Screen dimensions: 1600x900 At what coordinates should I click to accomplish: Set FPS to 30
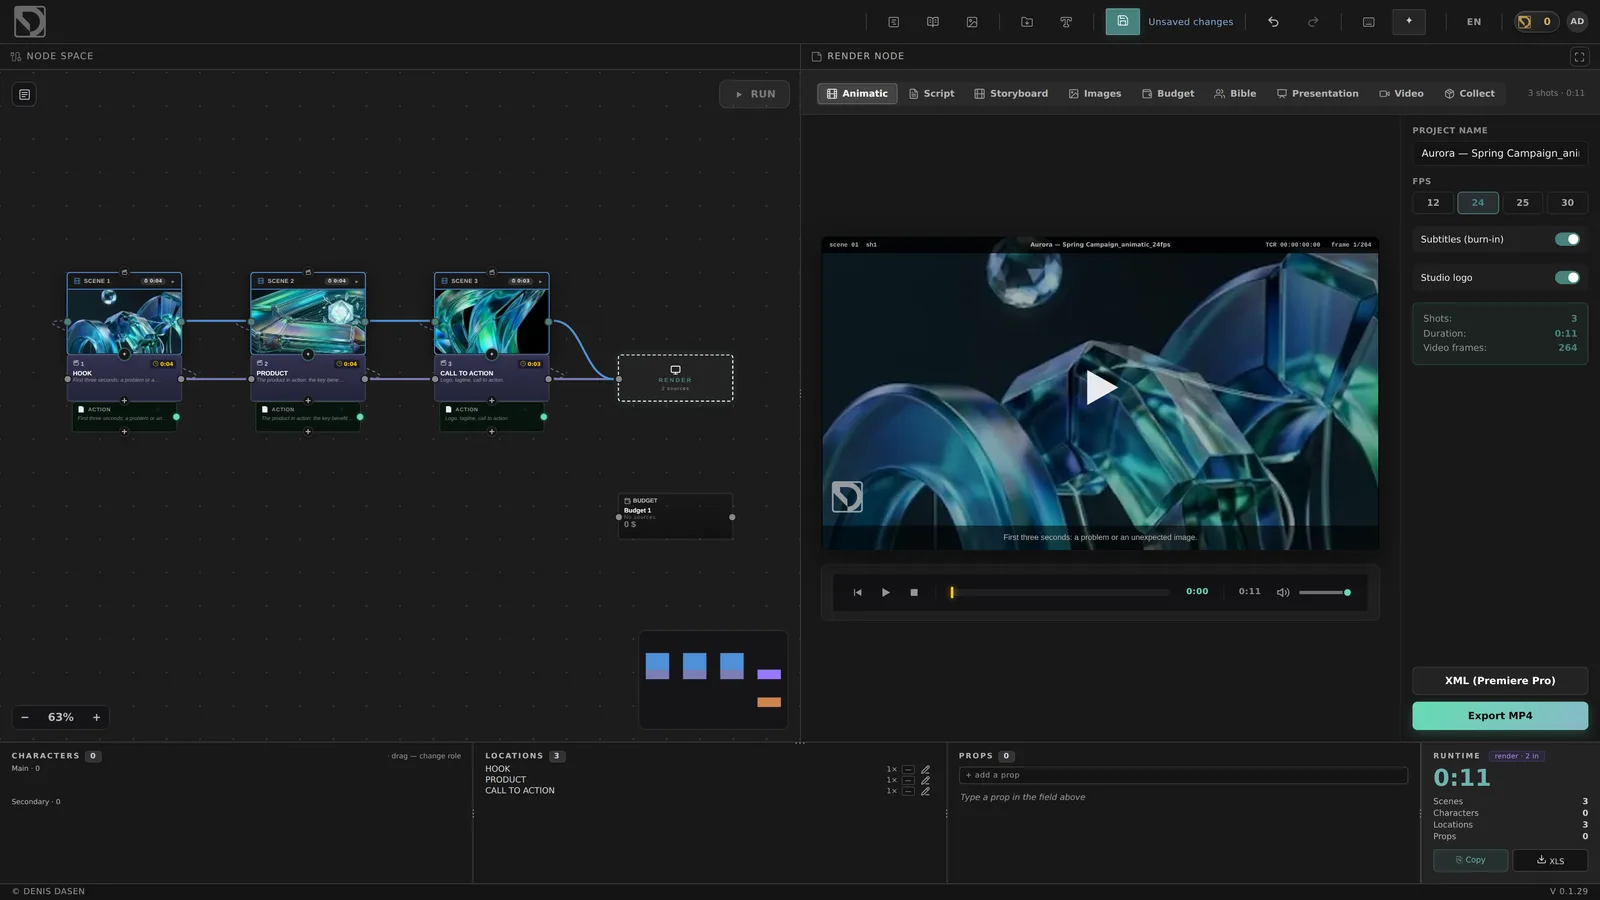pyautogui.click(x=1567, y=202)
